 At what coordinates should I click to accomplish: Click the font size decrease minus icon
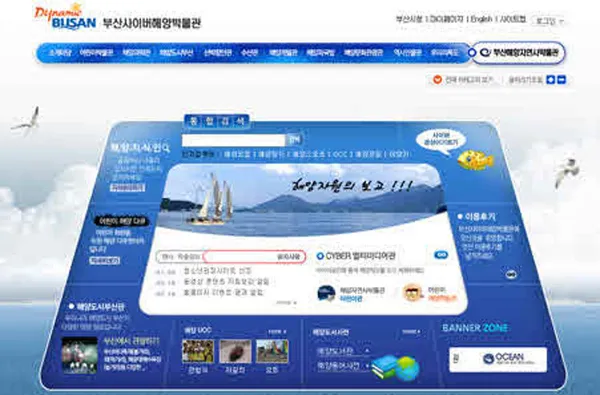[562, 80]
